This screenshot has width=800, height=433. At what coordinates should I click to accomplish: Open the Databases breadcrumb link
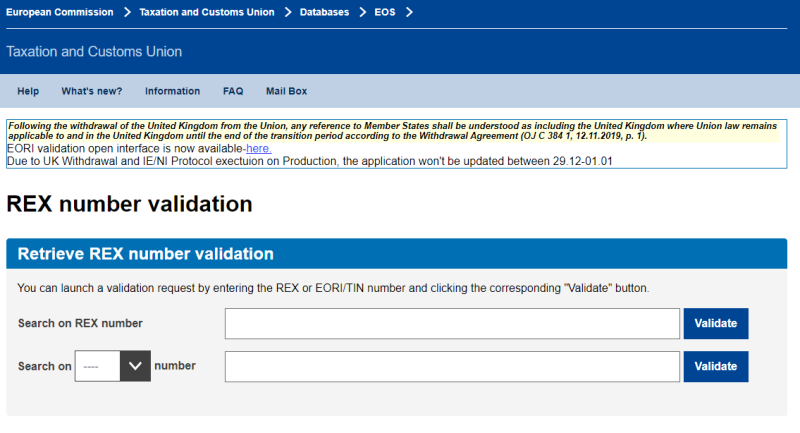324,12
